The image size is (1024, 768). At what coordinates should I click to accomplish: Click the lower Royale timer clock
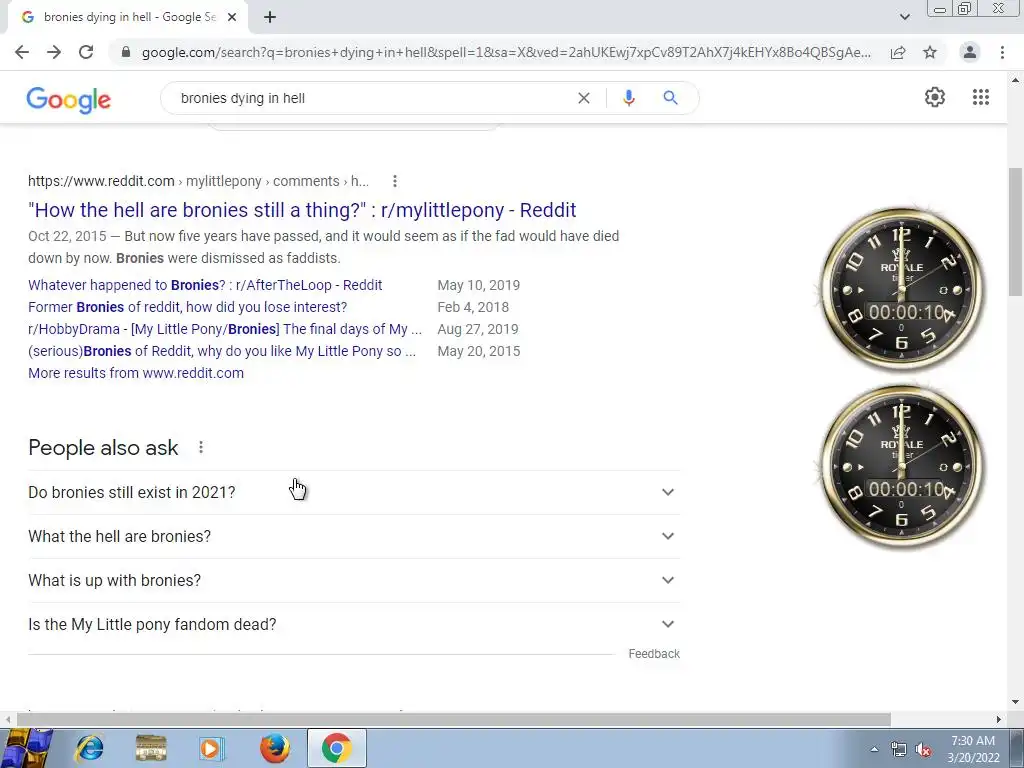click(x=902, y=467)
